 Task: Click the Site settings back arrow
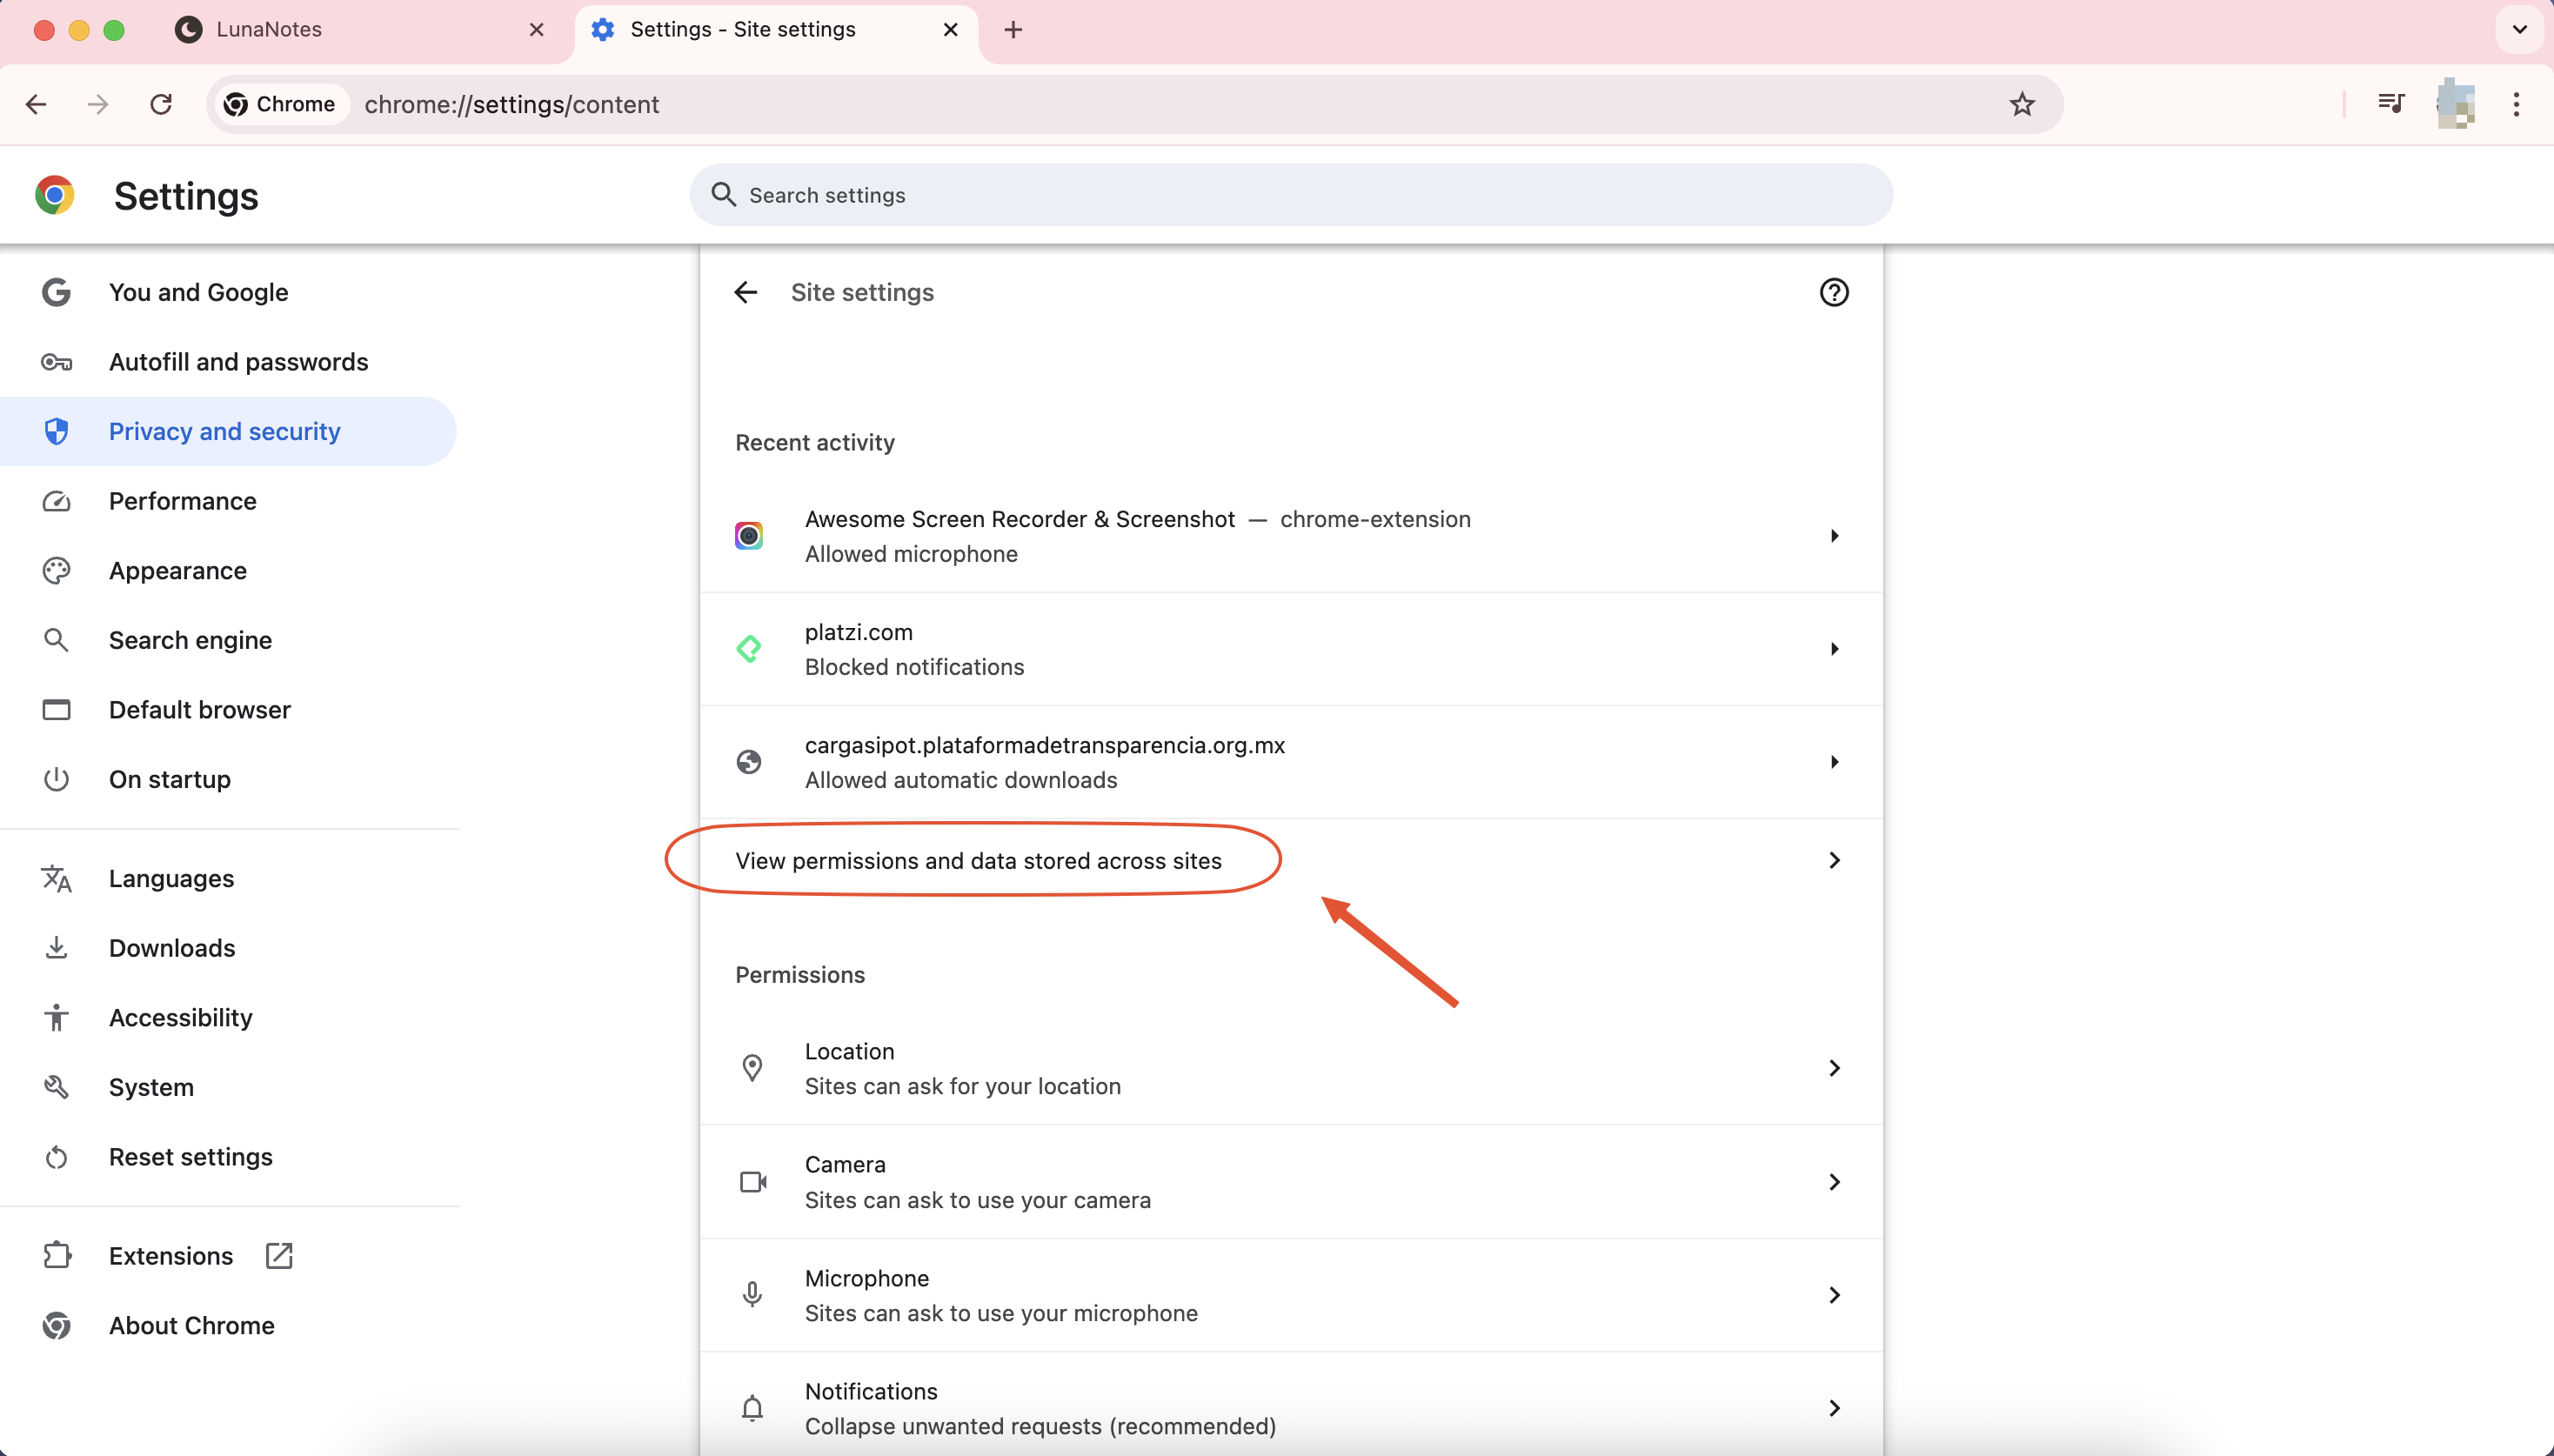point(746,292)
